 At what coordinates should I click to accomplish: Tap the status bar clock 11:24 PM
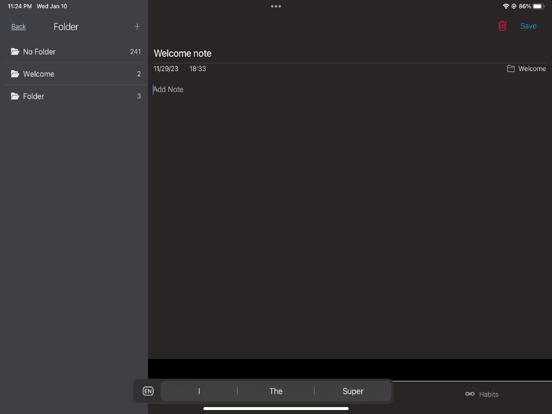(x=20, y=6)
